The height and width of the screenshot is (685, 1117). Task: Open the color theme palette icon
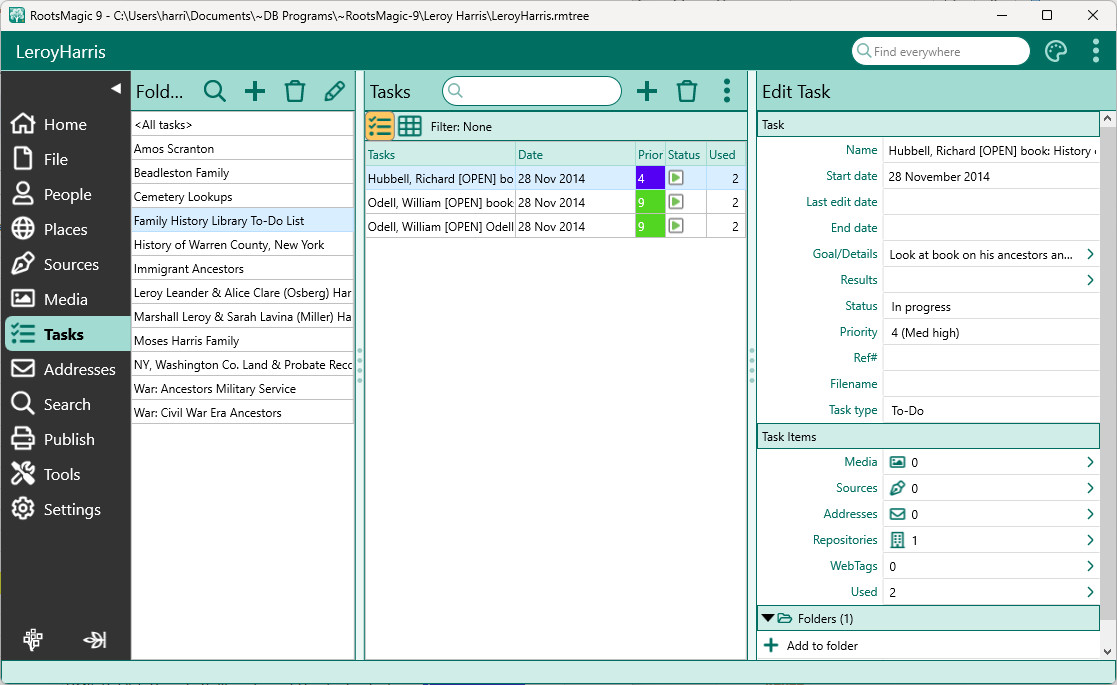point(1056,52)
